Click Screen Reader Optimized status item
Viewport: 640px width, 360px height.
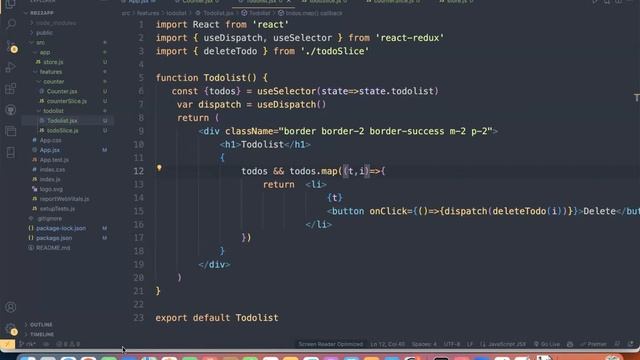point(331,344)
